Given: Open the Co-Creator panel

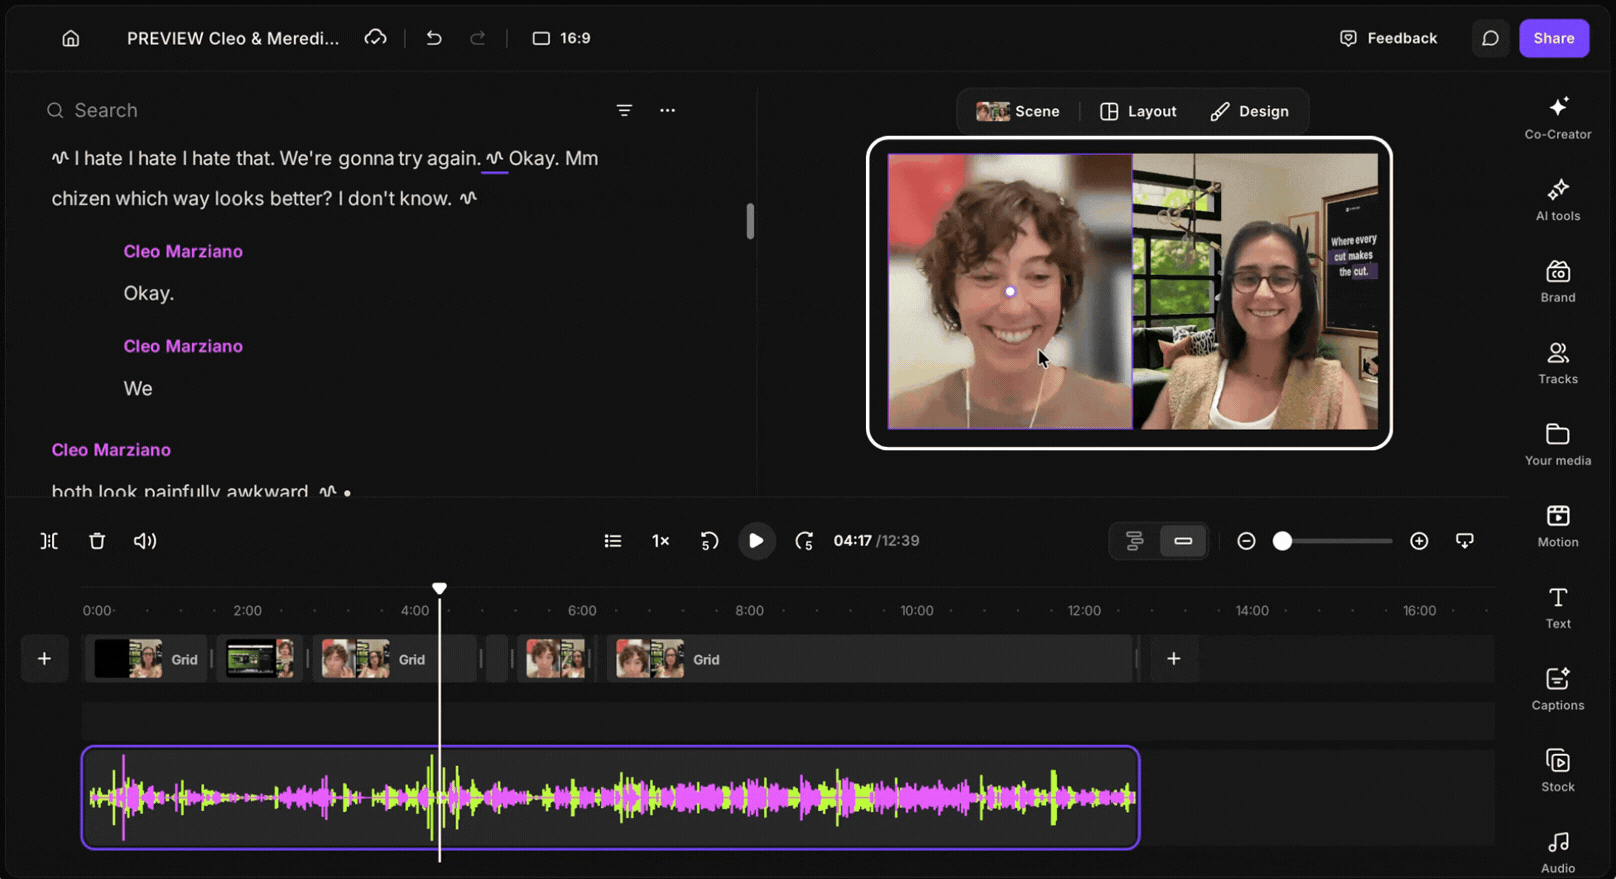Looking at the screenshot, I should tap(1558, 118).
